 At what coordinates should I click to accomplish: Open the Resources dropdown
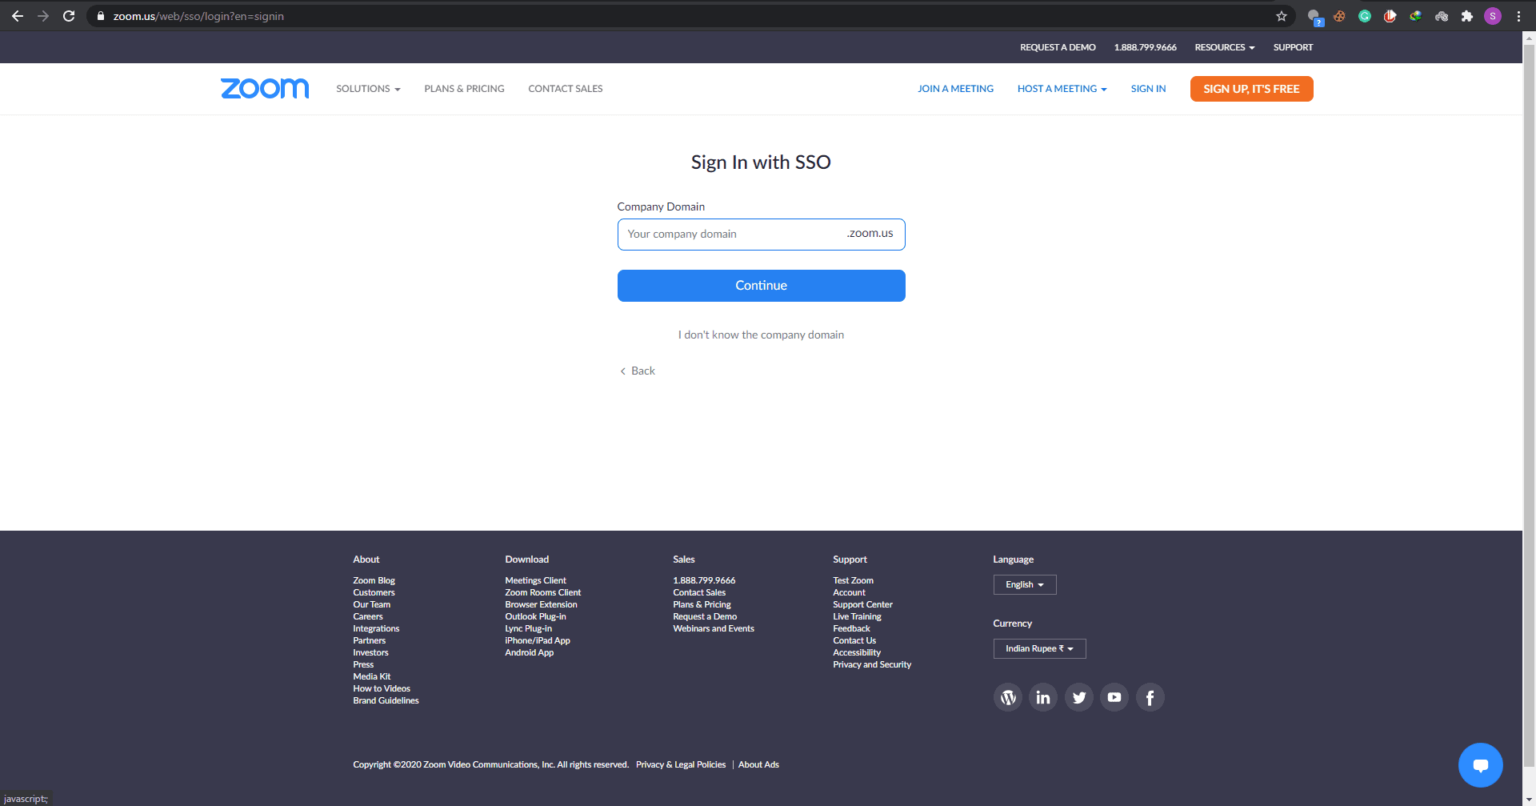coord(1223,47)
